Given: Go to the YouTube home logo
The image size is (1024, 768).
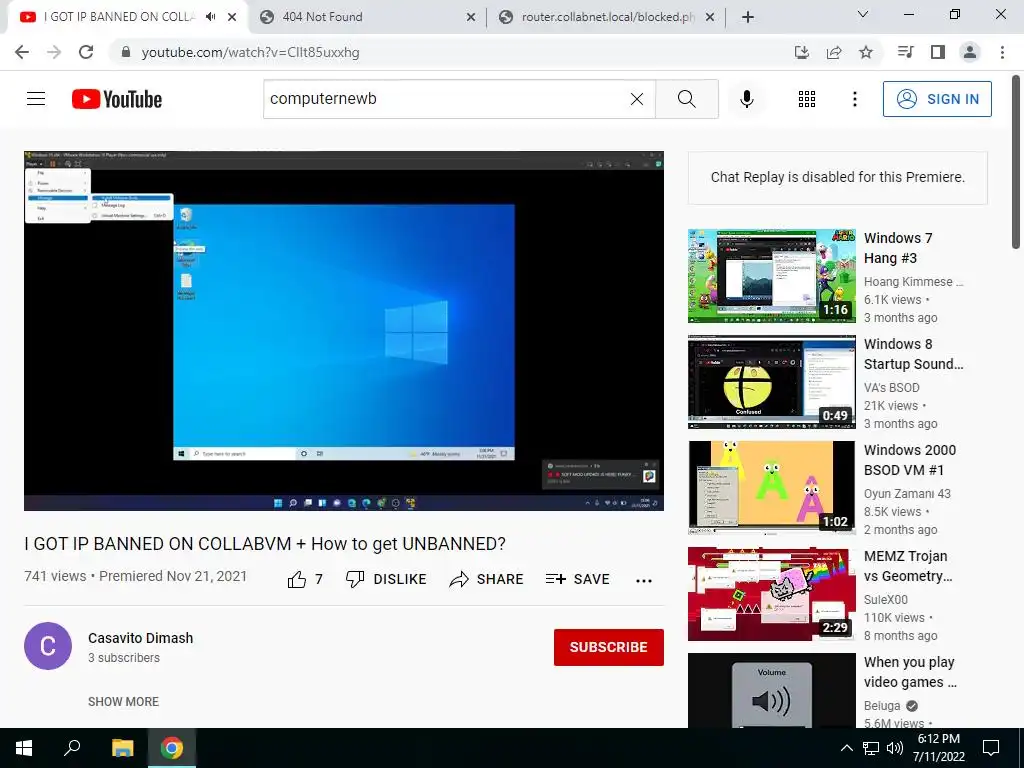Looking at the screenshot, I should 117,99.
